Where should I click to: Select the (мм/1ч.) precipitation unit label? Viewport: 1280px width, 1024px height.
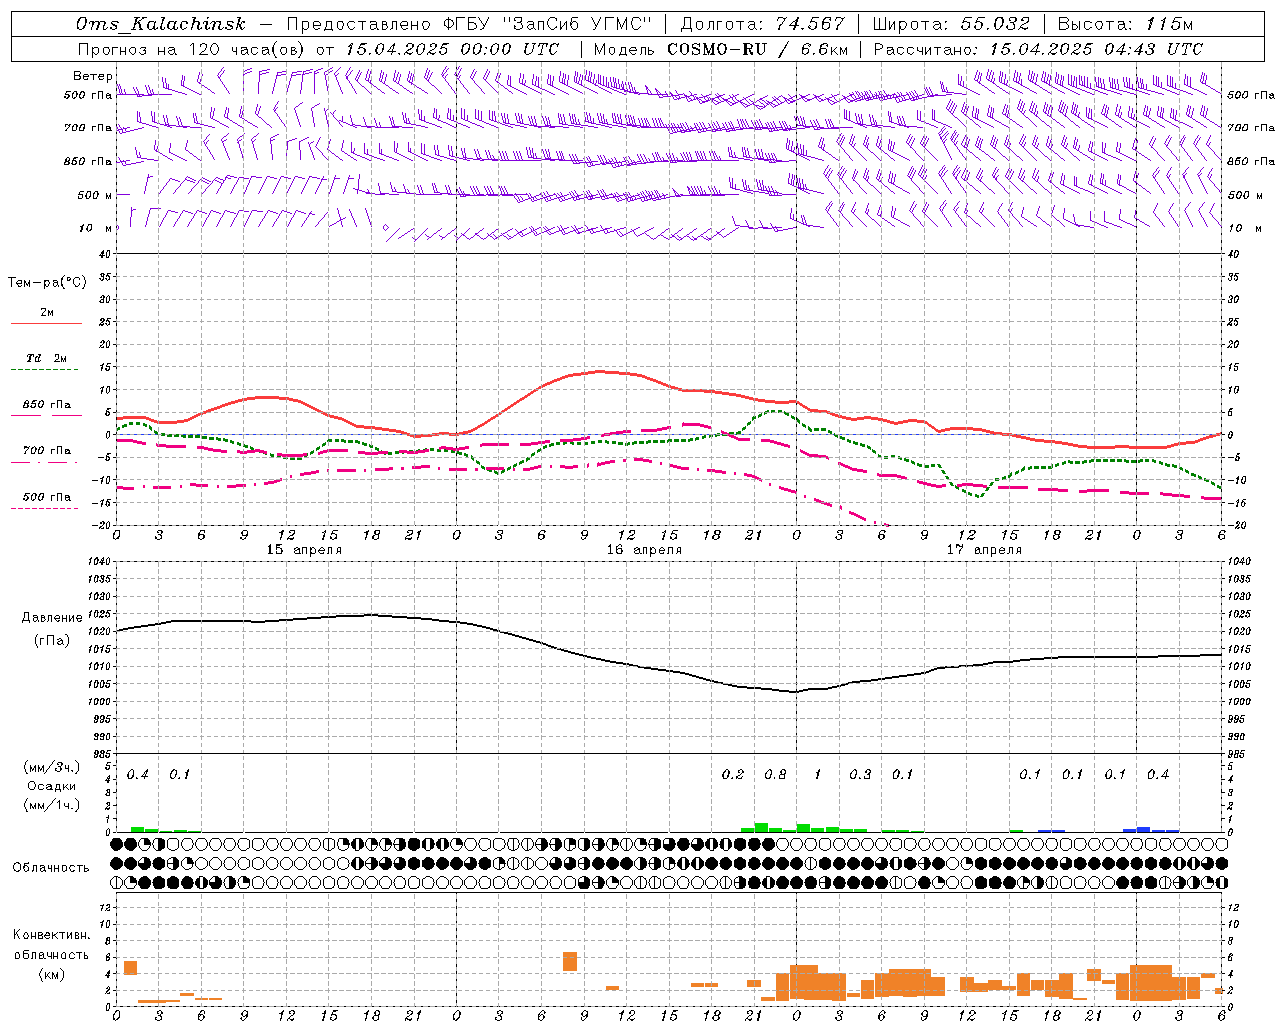[x=52, y=805]
